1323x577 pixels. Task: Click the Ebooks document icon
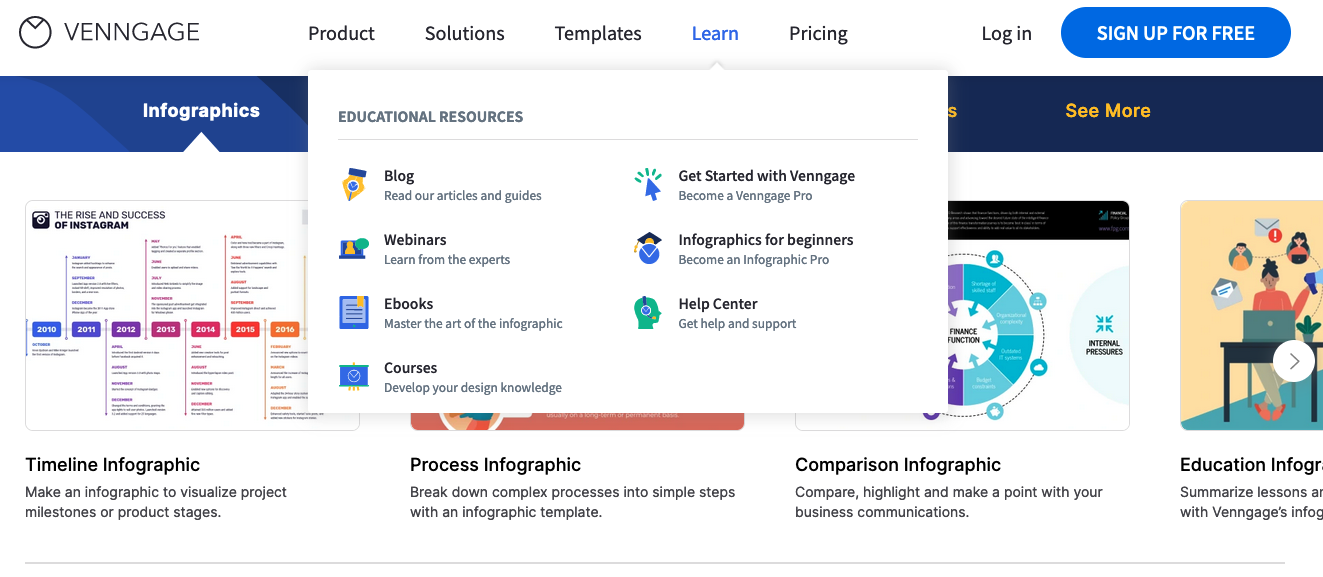tap(353, 313)
